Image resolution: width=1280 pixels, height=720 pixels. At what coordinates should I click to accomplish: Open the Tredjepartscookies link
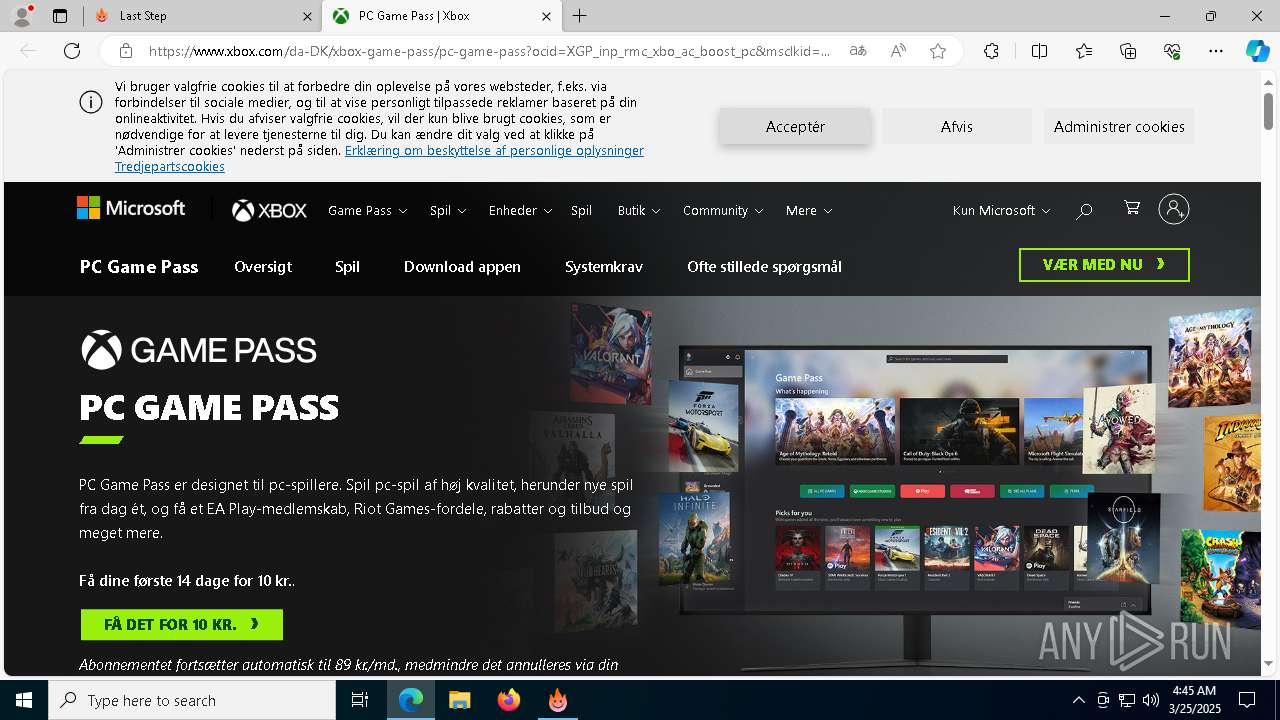click(x=170, y=166)
